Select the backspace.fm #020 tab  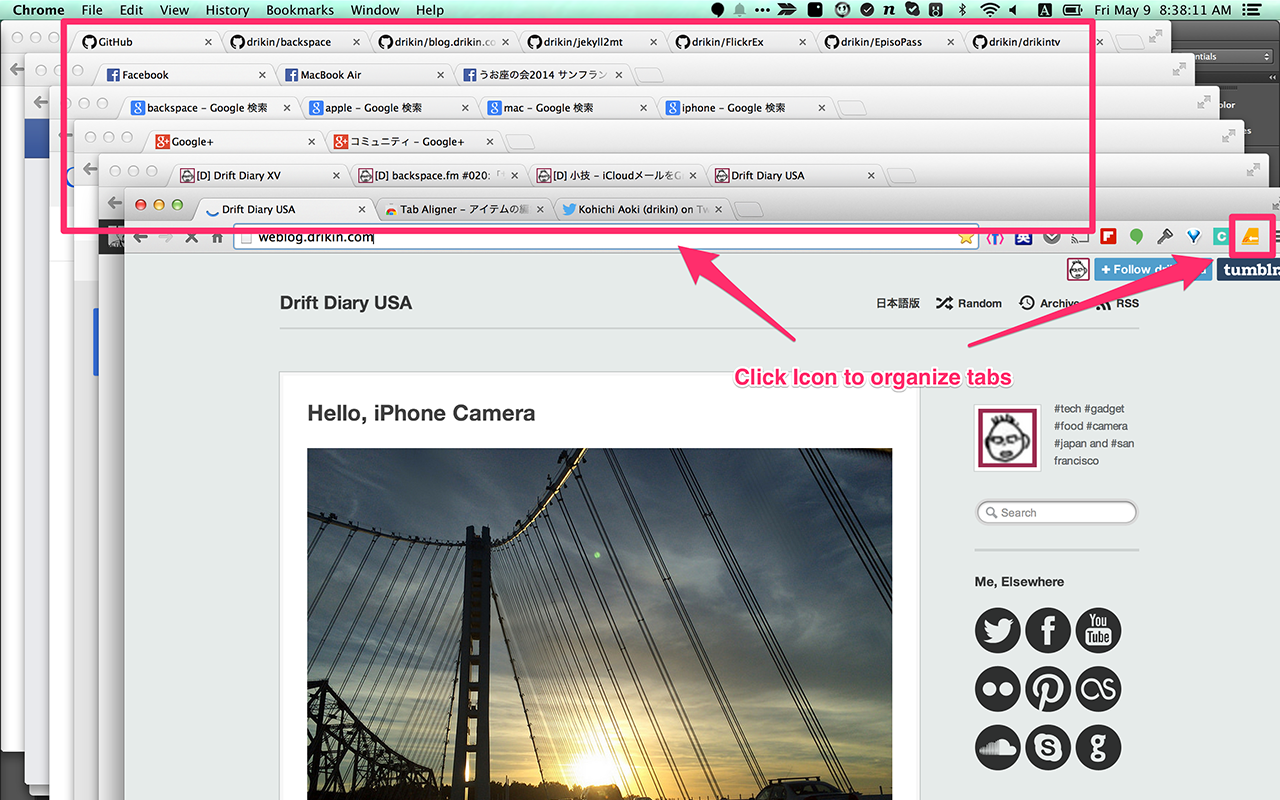pyautogui.click(x=439, y=175)
